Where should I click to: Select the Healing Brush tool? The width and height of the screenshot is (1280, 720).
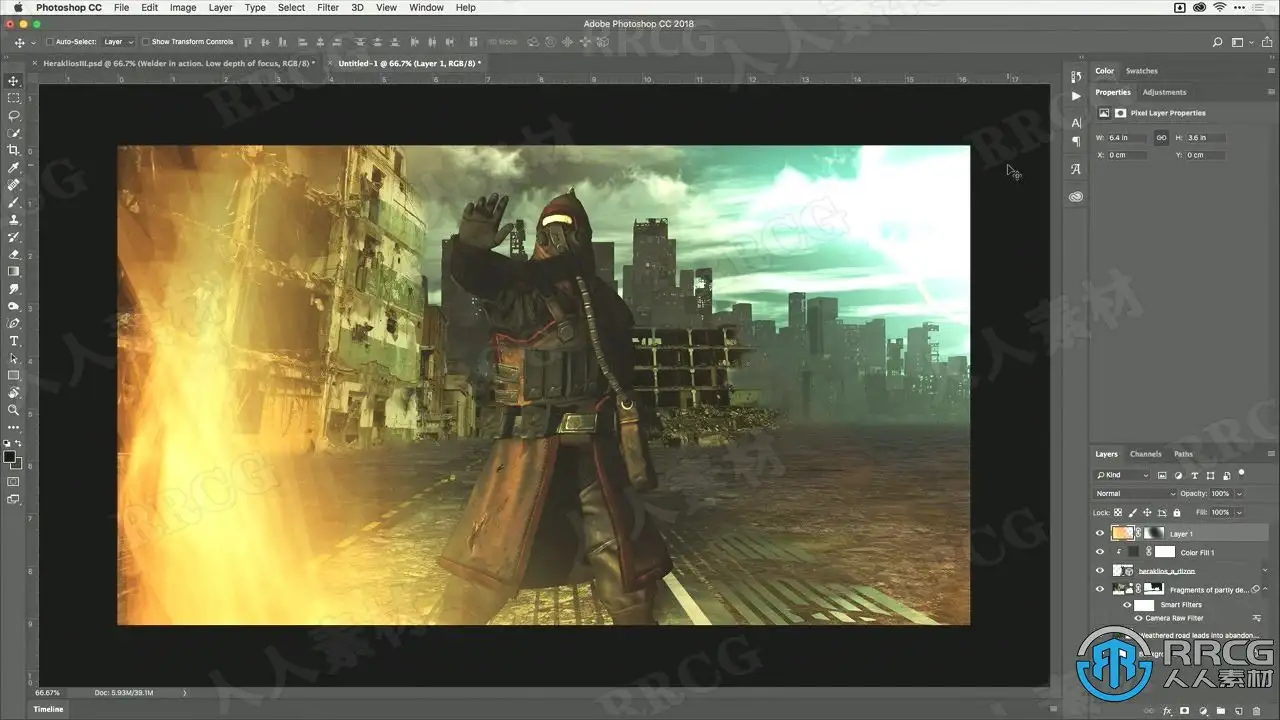coord(14,185)
